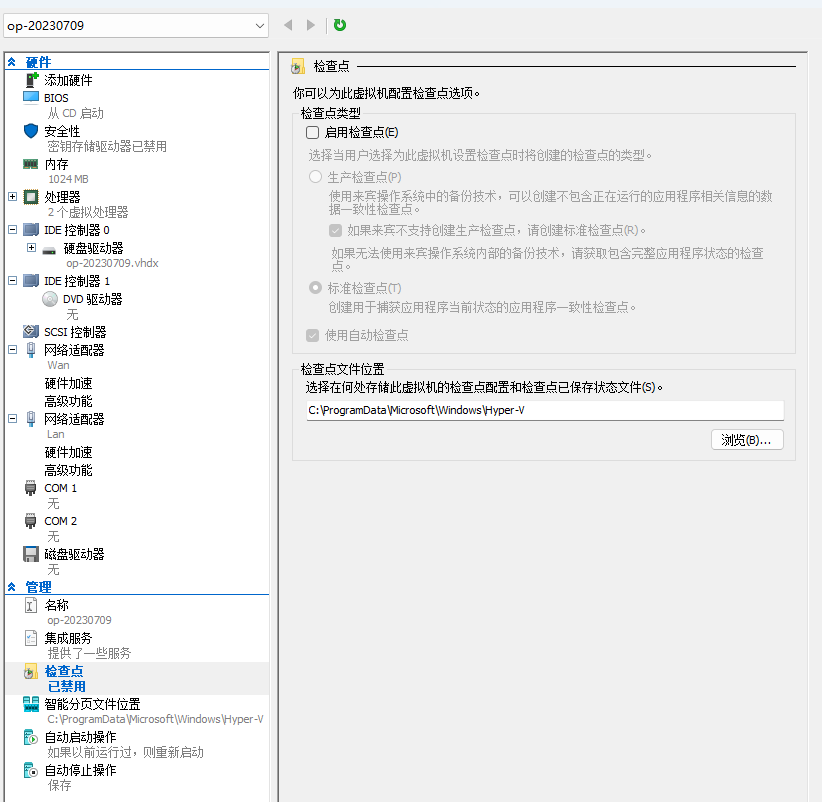Open 智能分页文件位置 icon item
The image size is (822, 802).
point(31,704)
